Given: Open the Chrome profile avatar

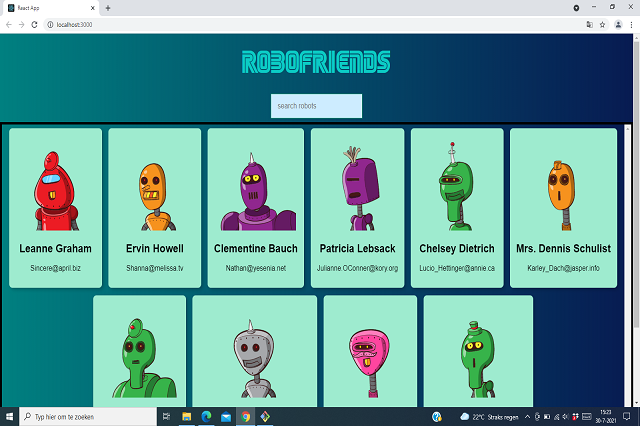Looking at the screenshot, I should coord(618,24).
